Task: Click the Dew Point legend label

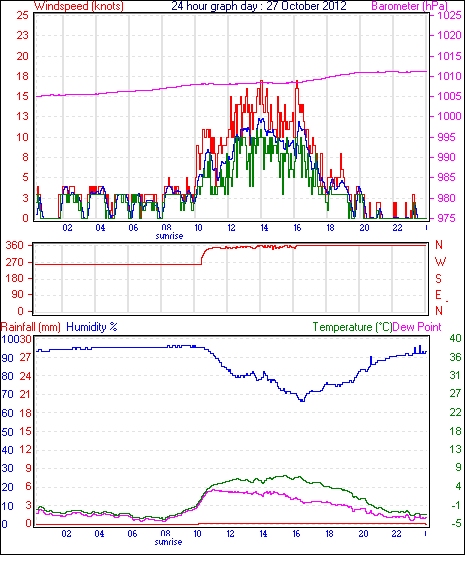Action: coord(417,327)
